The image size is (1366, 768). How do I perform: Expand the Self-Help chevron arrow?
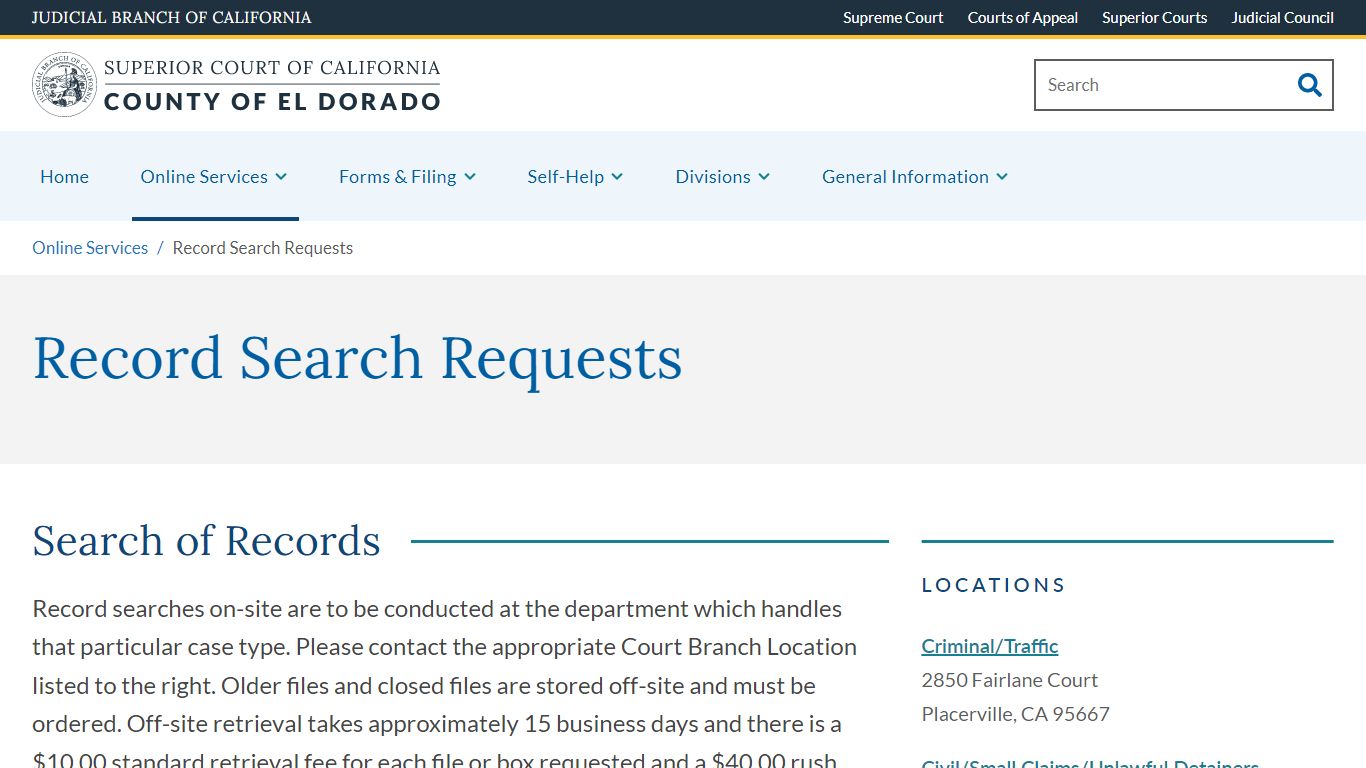point(617,177)
